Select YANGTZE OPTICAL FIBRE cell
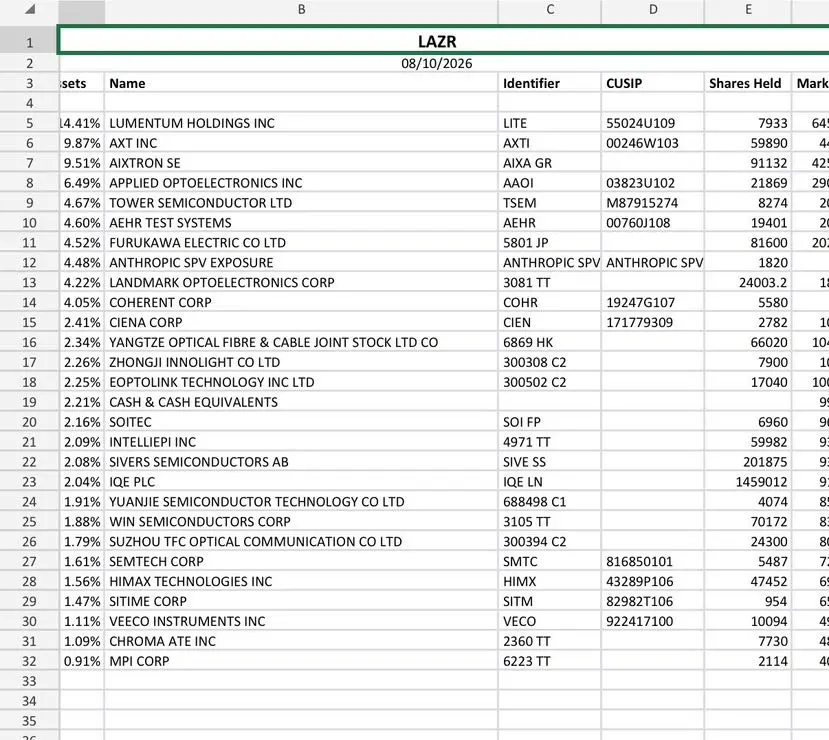Screen dimensions: 829x740 (301, 343)
